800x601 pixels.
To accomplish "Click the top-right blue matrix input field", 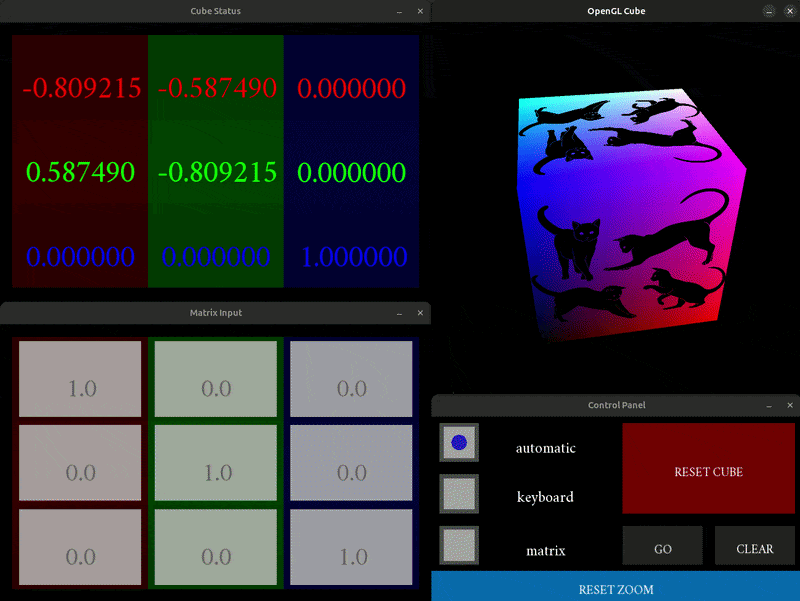I will pos(351,379).
